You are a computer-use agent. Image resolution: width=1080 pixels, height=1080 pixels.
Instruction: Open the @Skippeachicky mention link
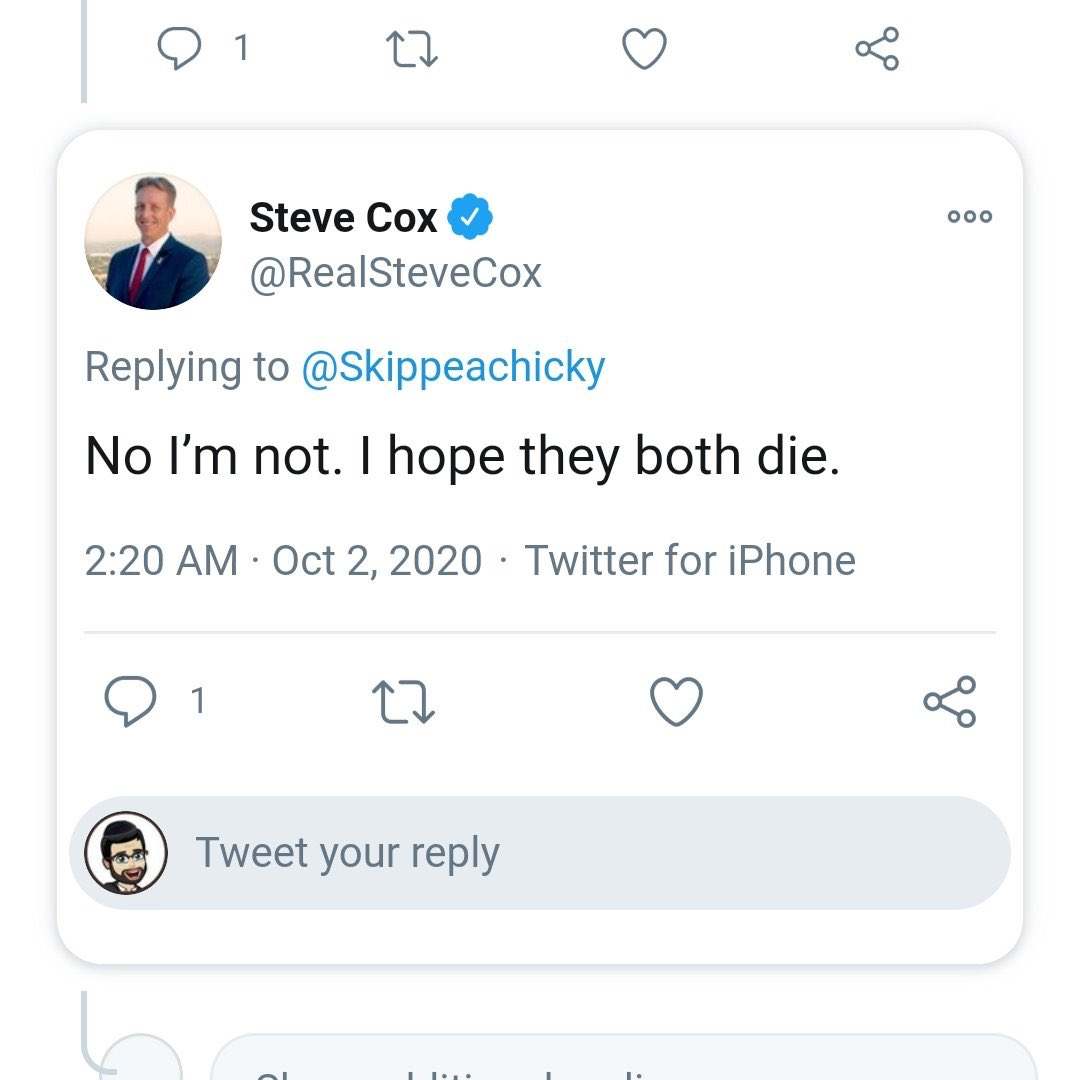click(x=453, y=367)
